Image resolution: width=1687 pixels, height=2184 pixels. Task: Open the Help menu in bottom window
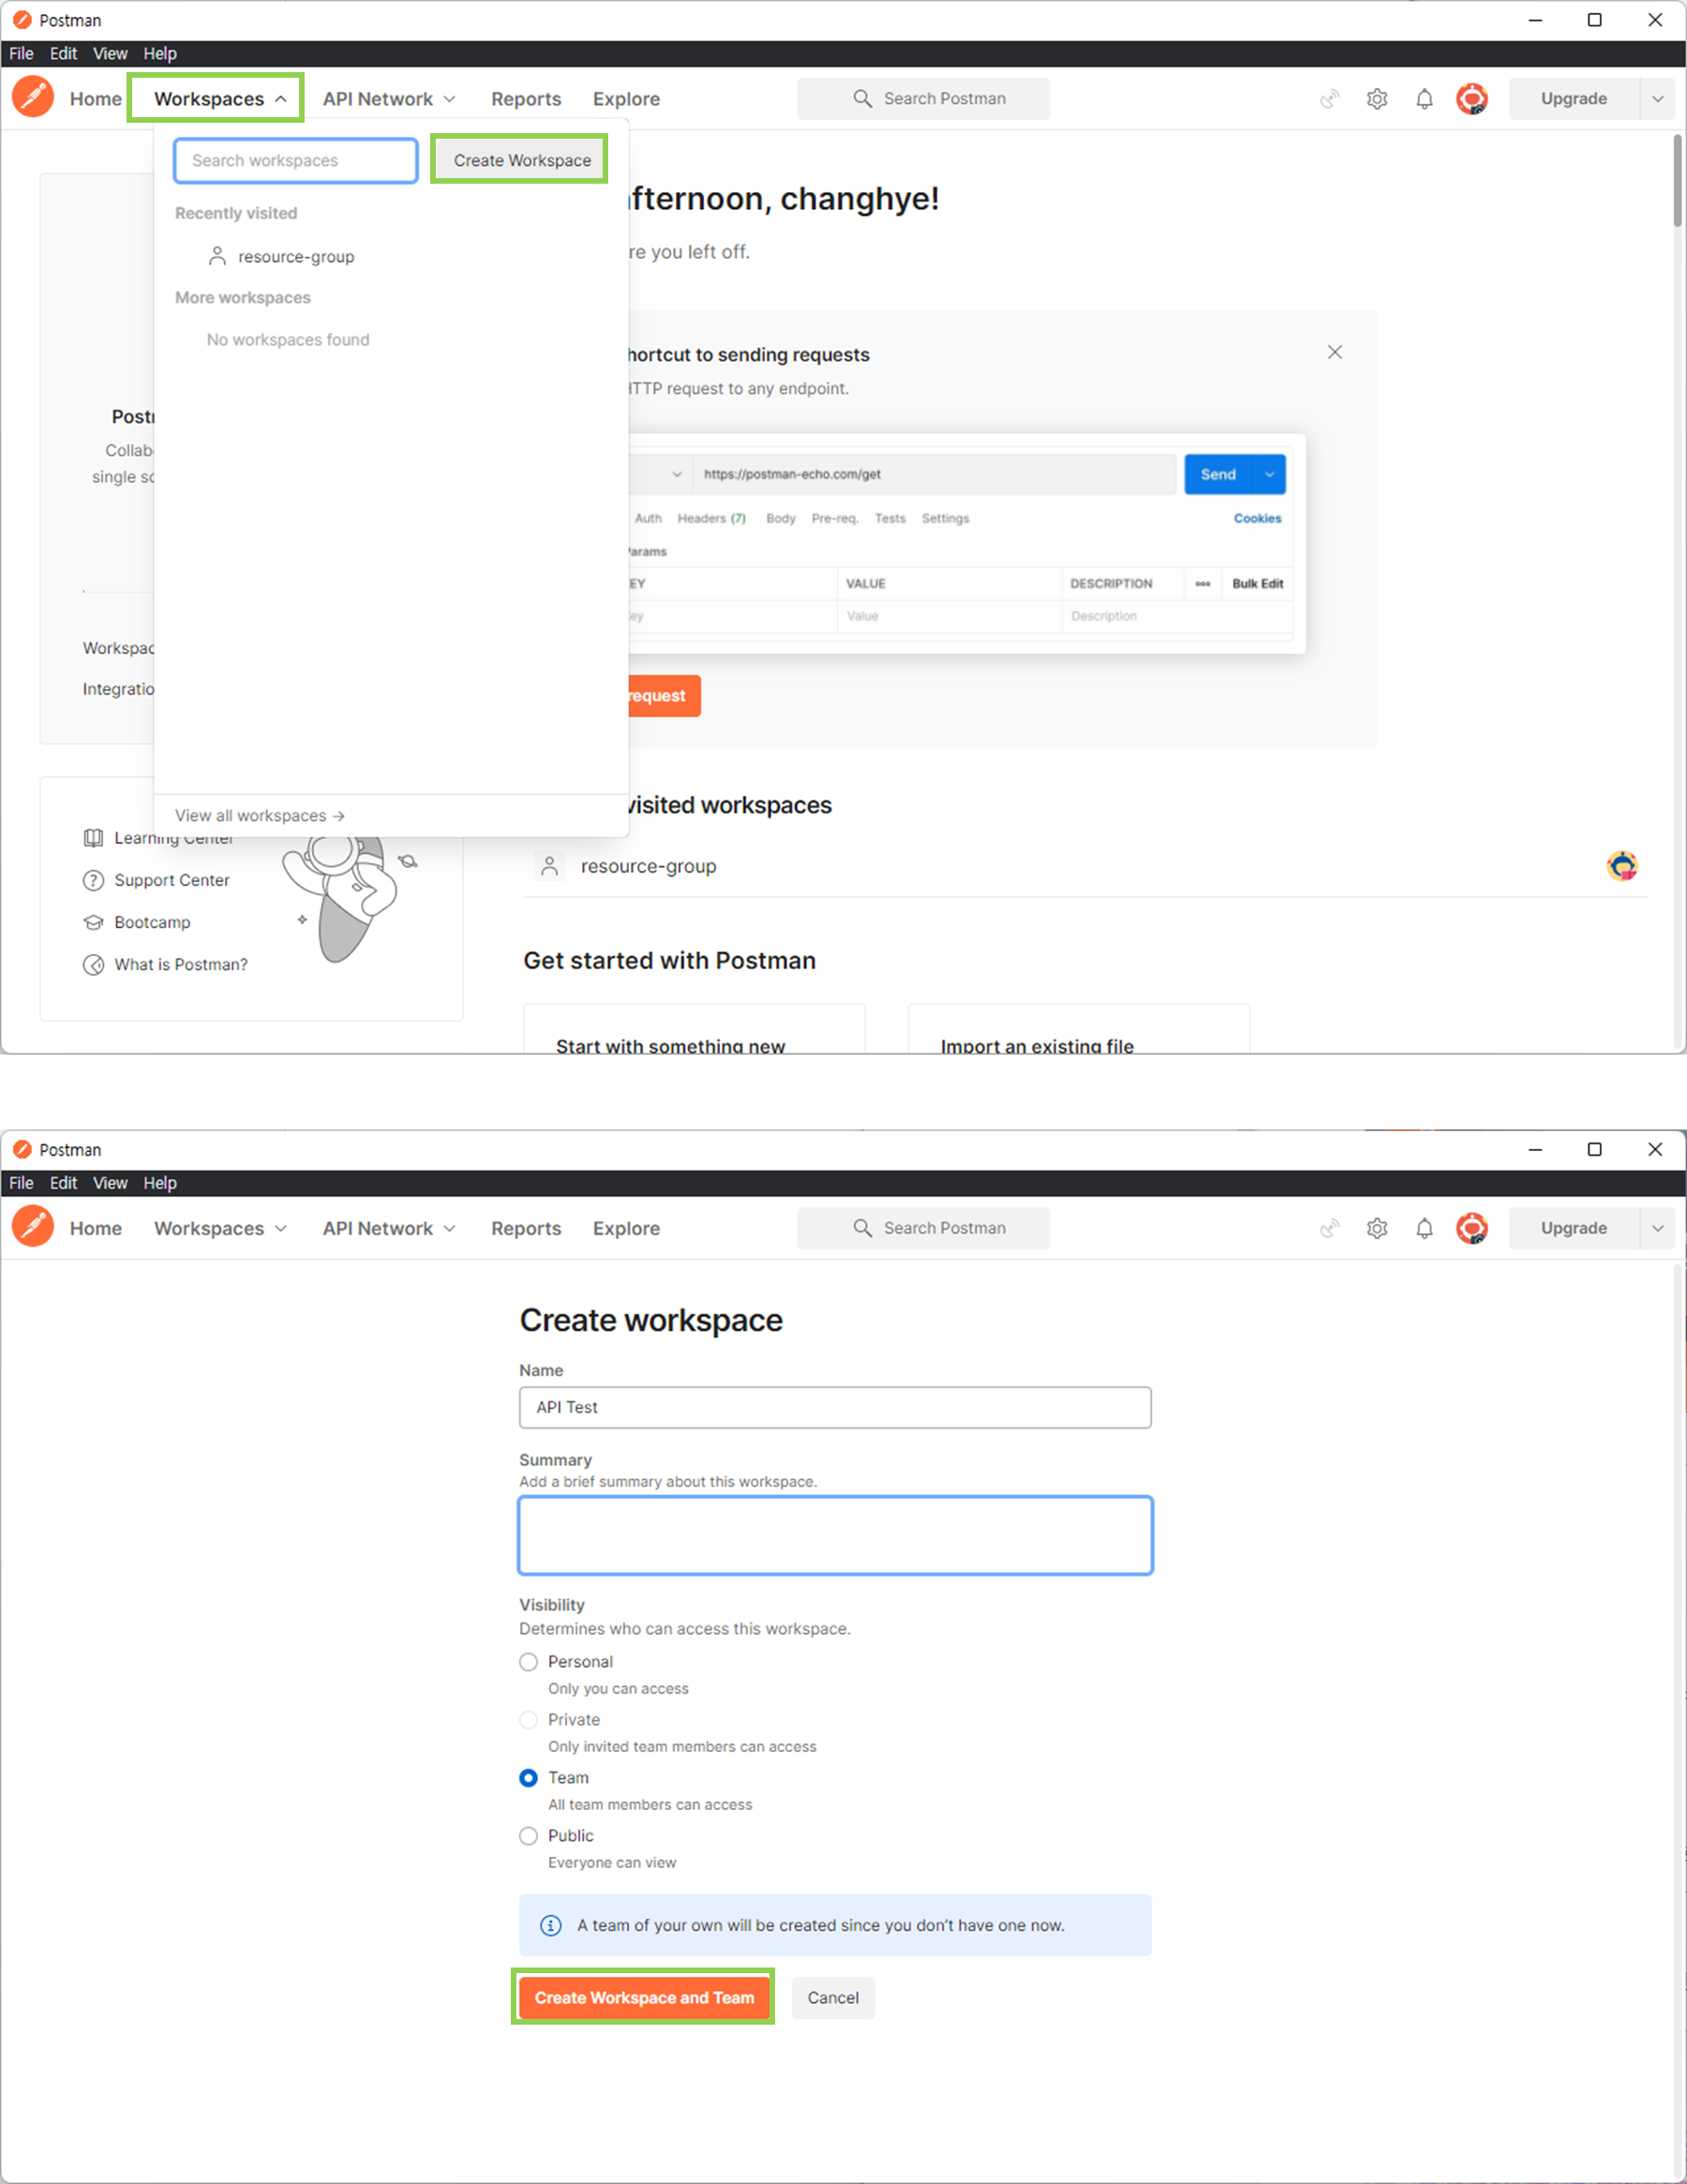(160, 1182)
